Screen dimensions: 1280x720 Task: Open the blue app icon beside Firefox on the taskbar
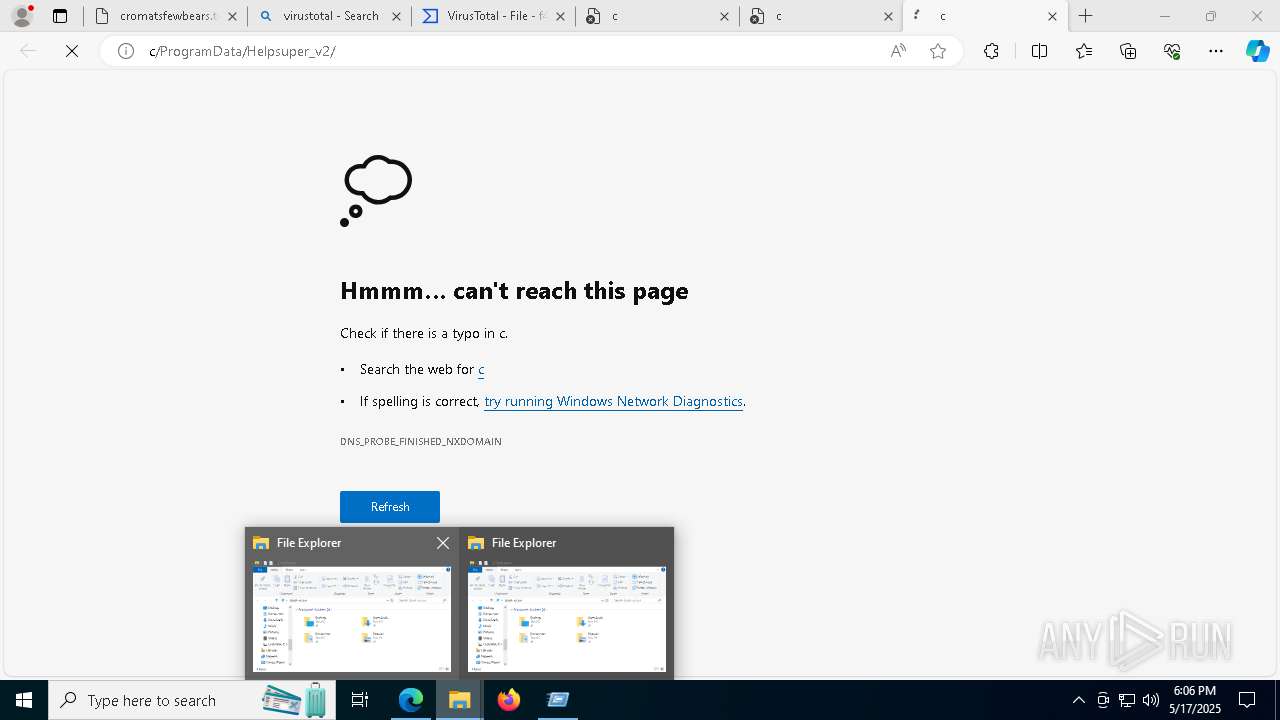click(558, 700)
